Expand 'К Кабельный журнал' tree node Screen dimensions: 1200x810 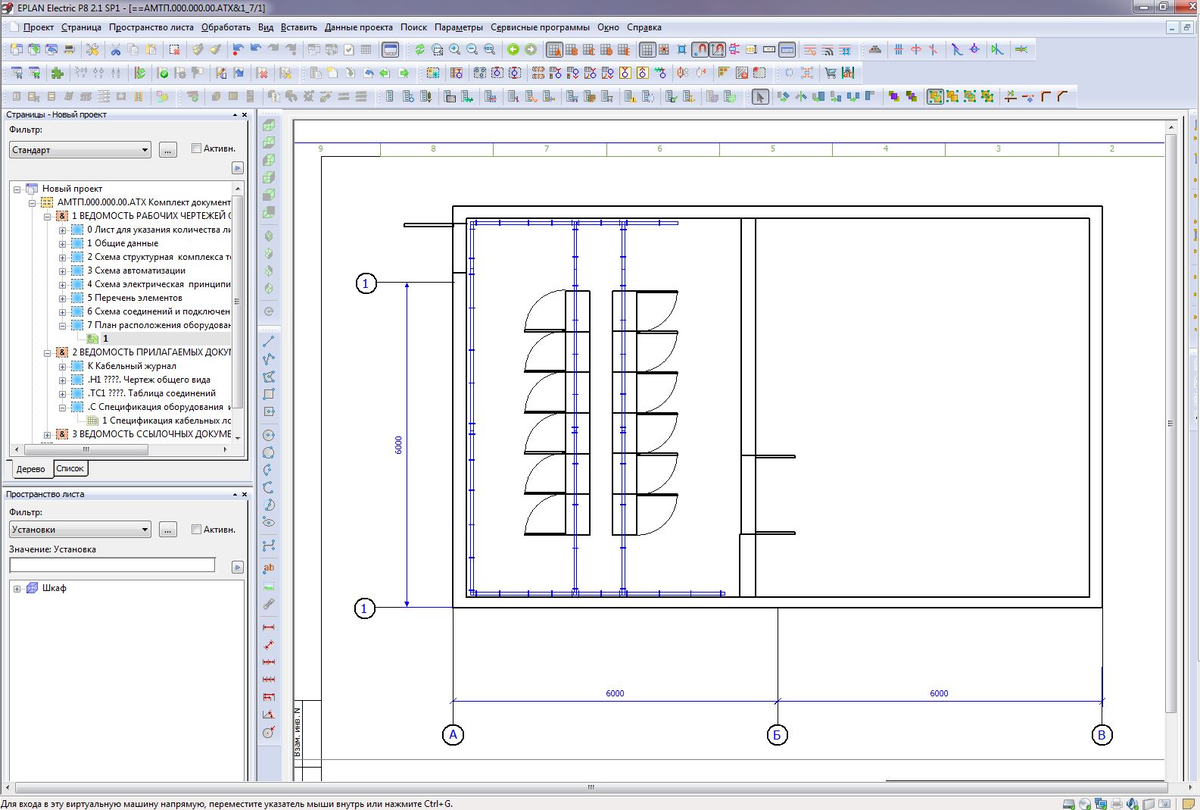click(x=63, y=366)
